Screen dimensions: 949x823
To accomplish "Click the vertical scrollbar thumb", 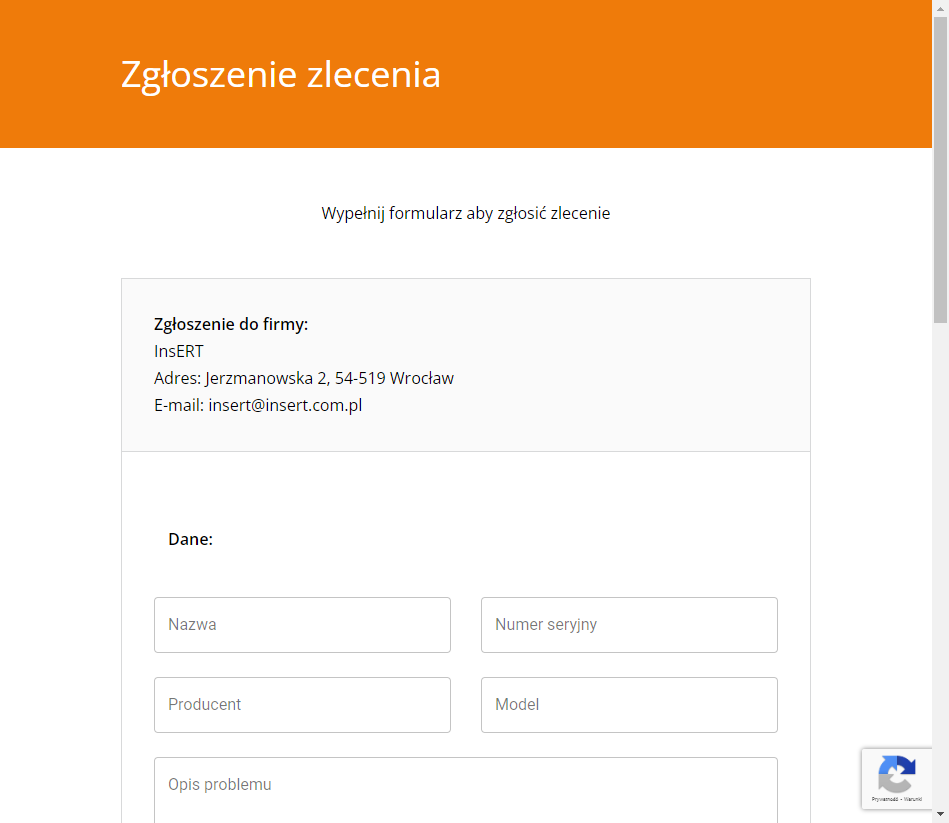I will pos(940,170).
